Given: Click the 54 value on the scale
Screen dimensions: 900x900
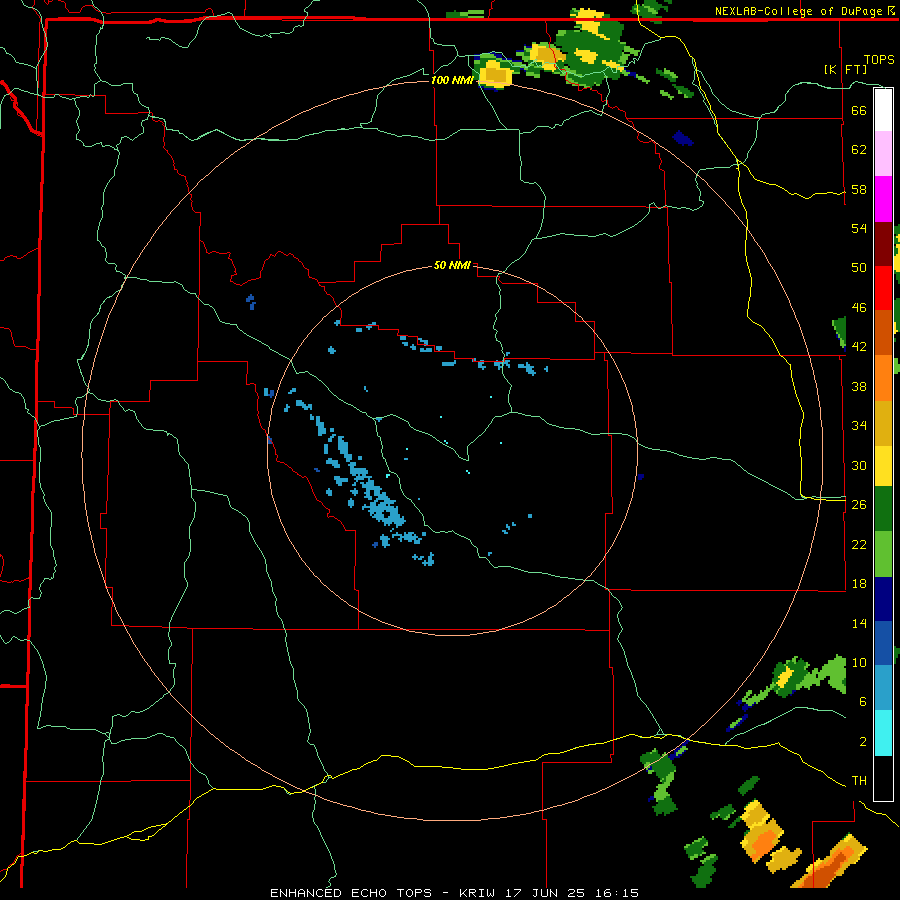Looking at the screenshot, I should (859, 228).
